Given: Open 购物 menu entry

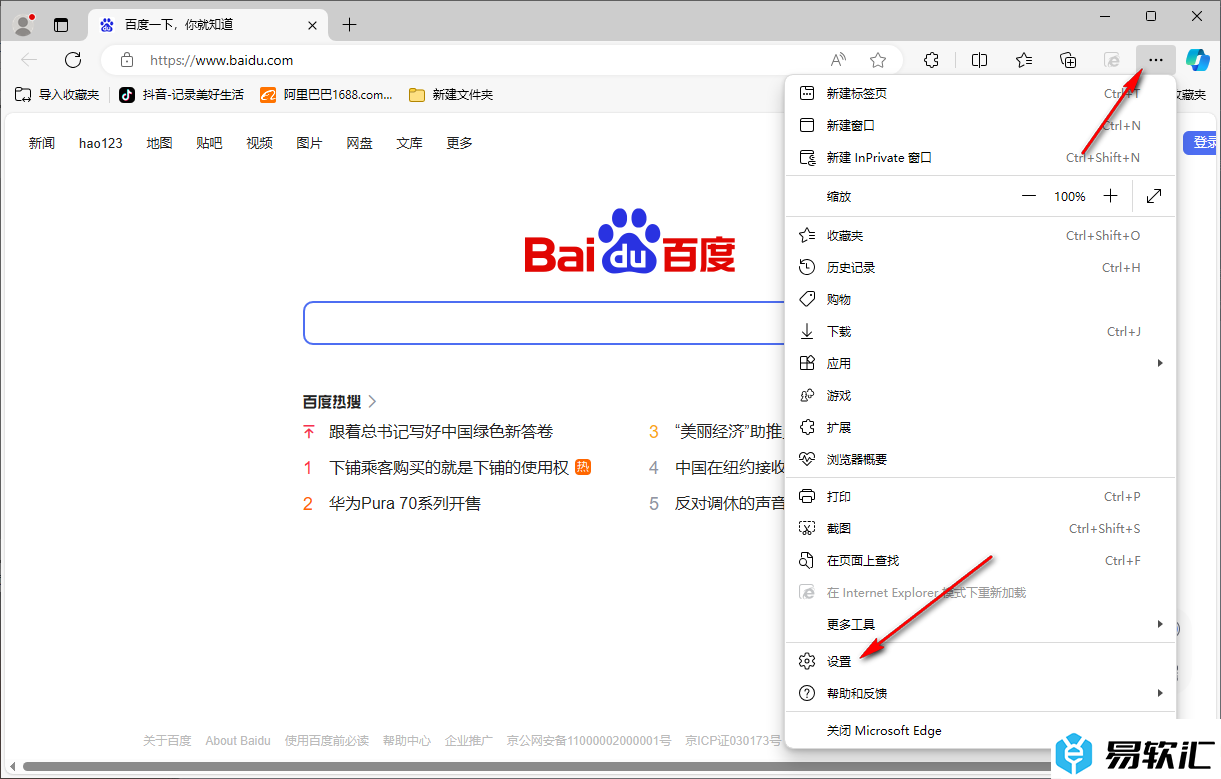Looking at the screenshot, I should click(x=981, y=299).
